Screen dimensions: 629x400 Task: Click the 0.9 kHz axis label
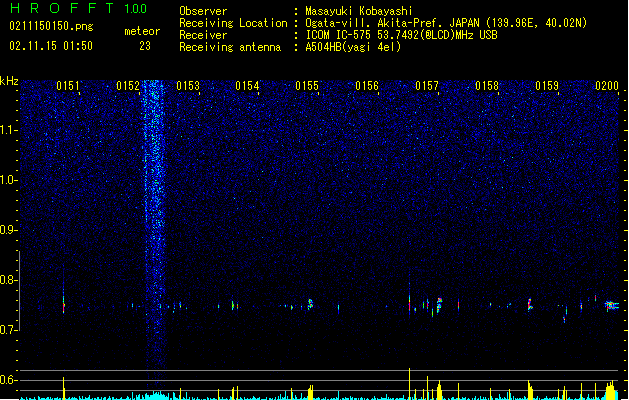click(8, 230)
